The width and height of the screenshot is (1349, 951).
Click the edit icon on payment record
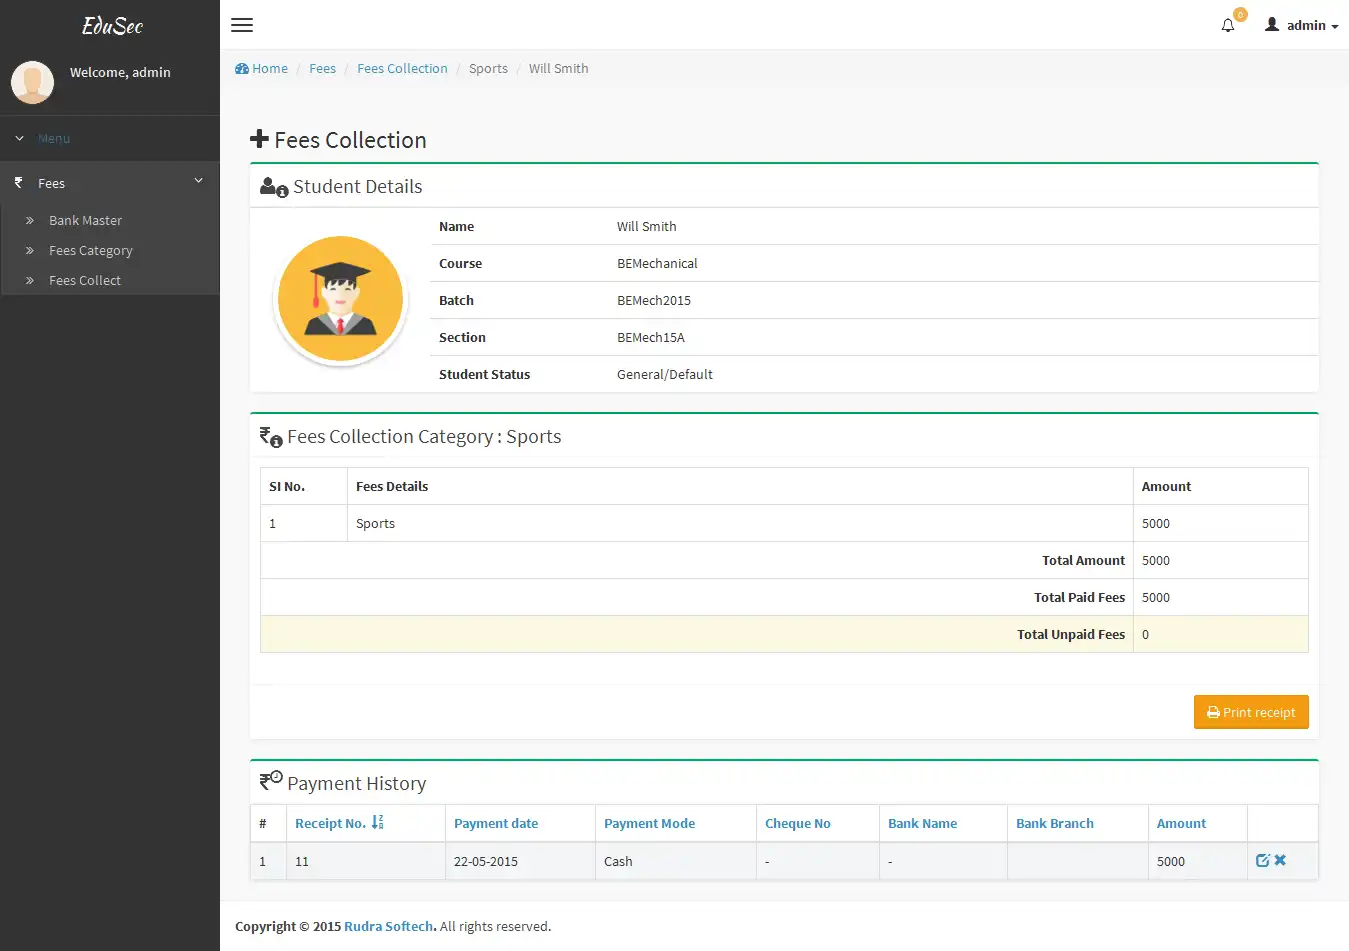coord(1263,859)
